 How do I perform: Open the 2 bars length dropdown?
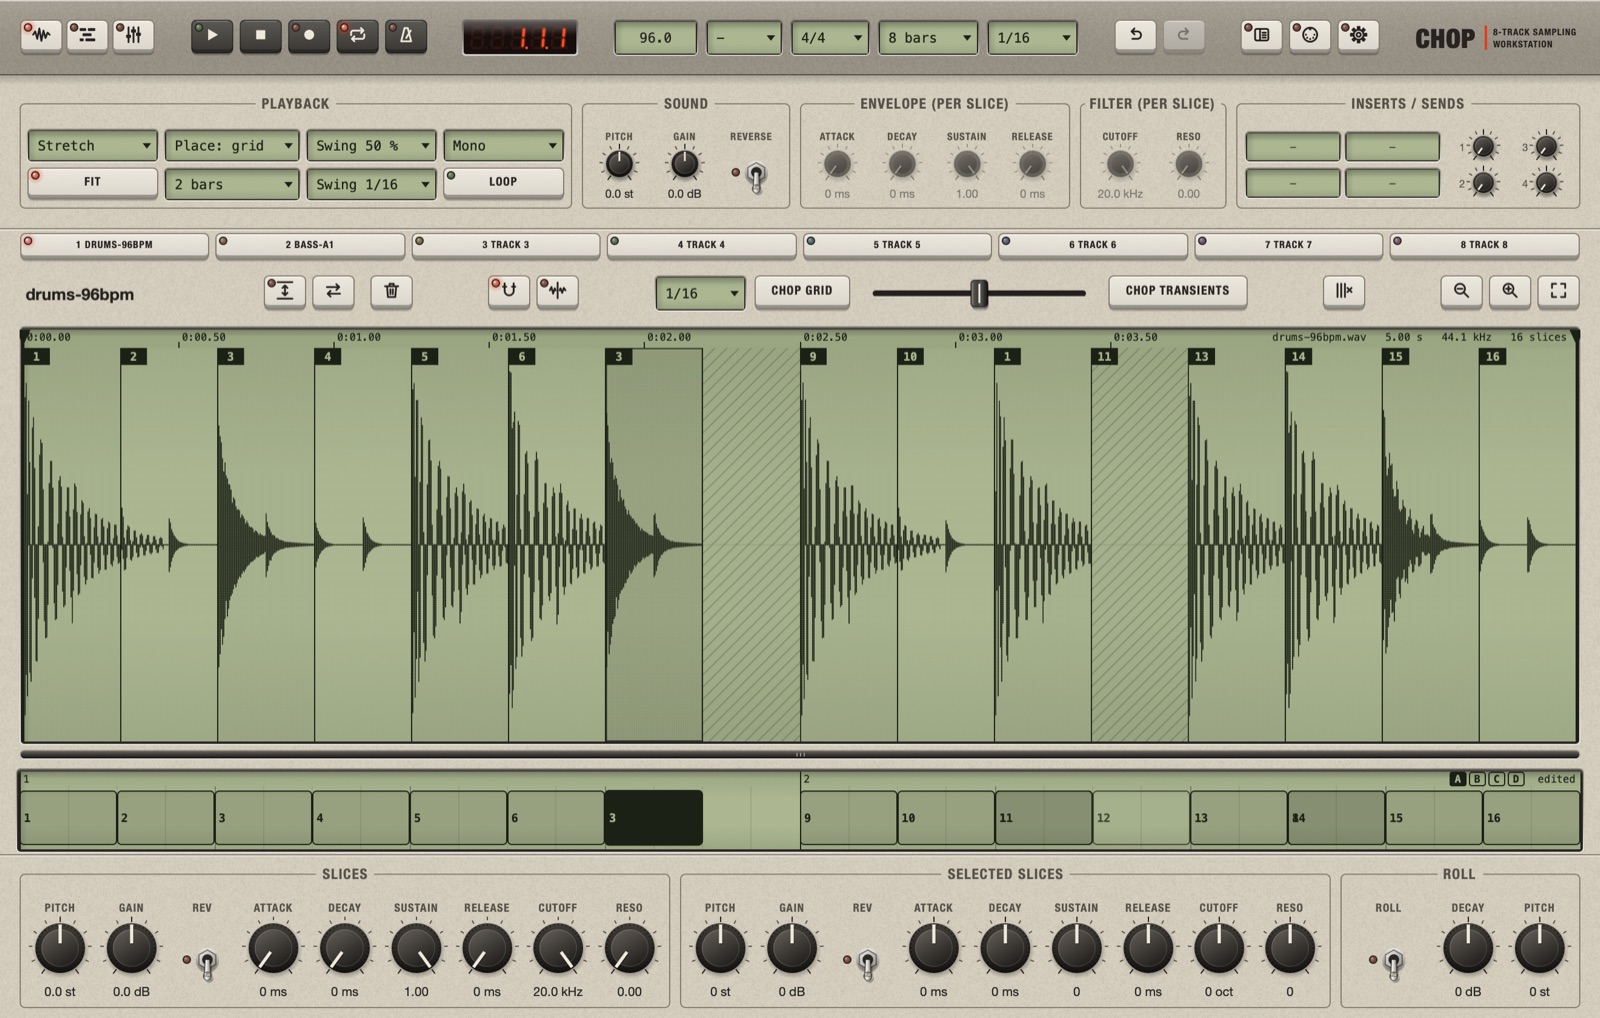tap(232, 184)
